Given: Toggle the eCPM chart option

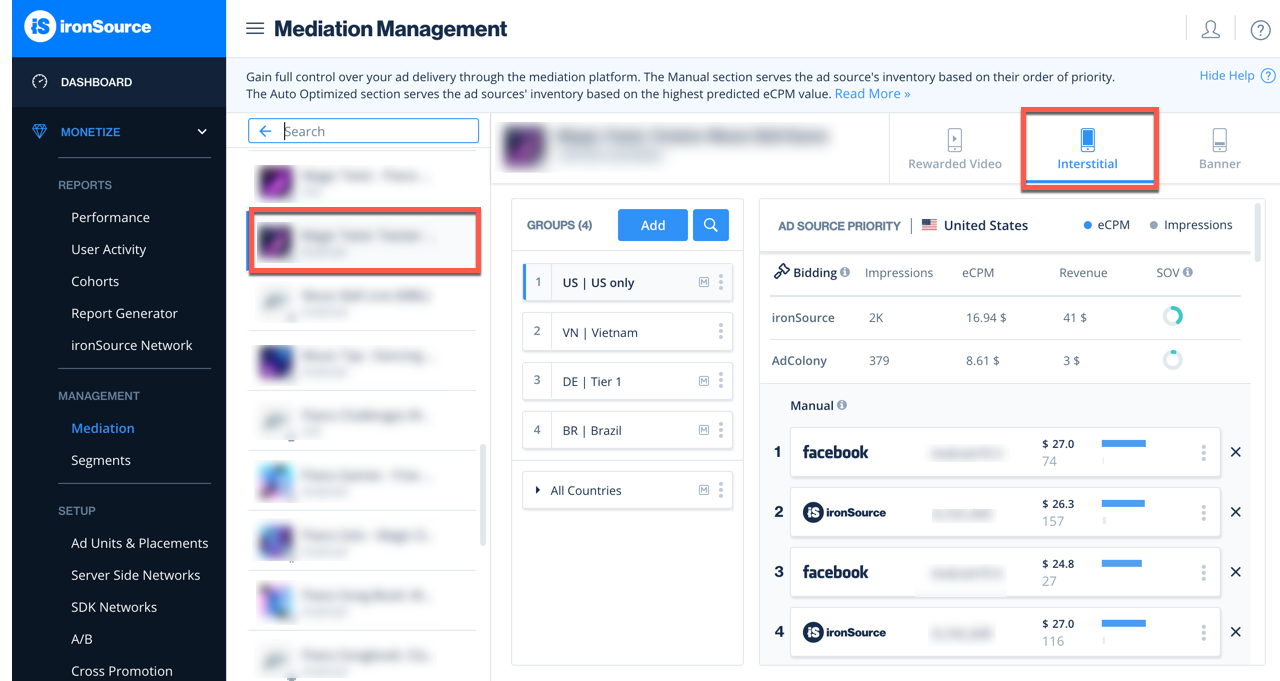Looking at the screenshot, I should click(x=1106, y=225).
